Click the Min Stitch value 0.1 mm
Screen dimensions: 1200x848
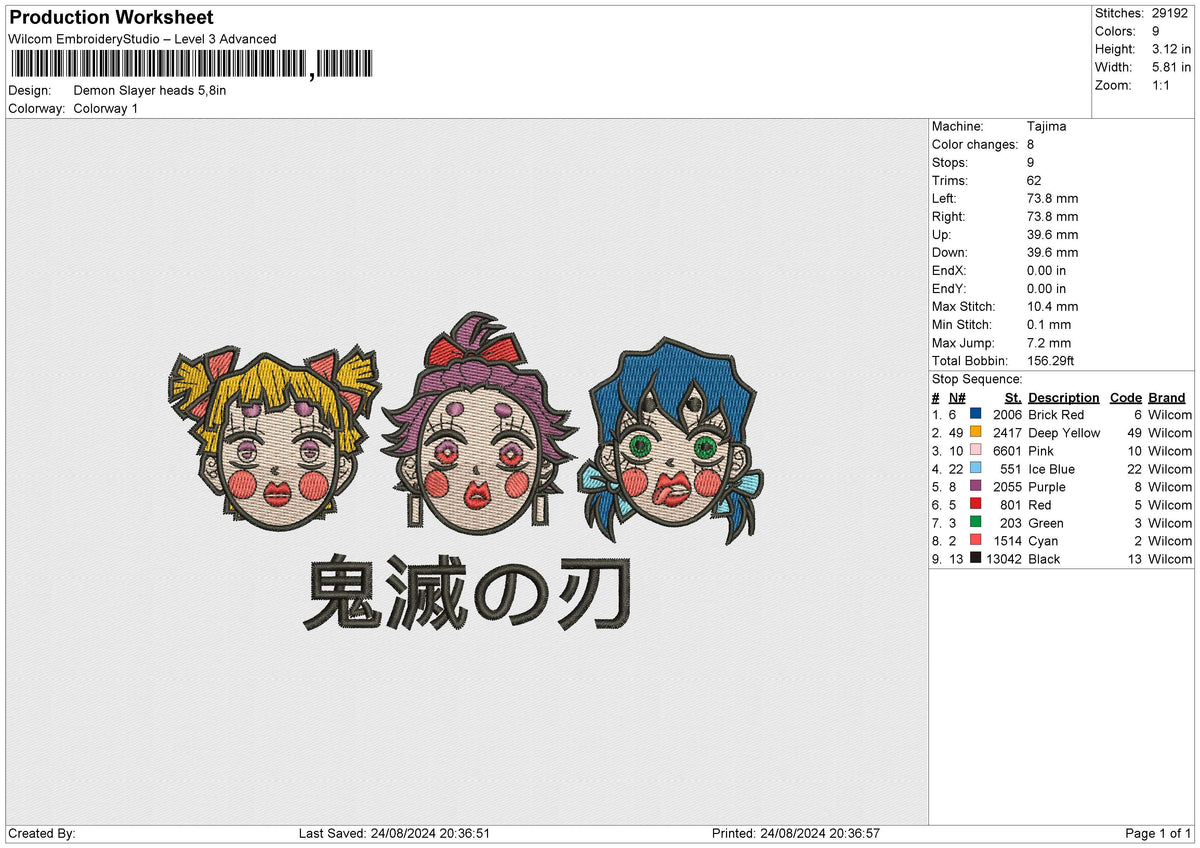(x=1048, y=324)
